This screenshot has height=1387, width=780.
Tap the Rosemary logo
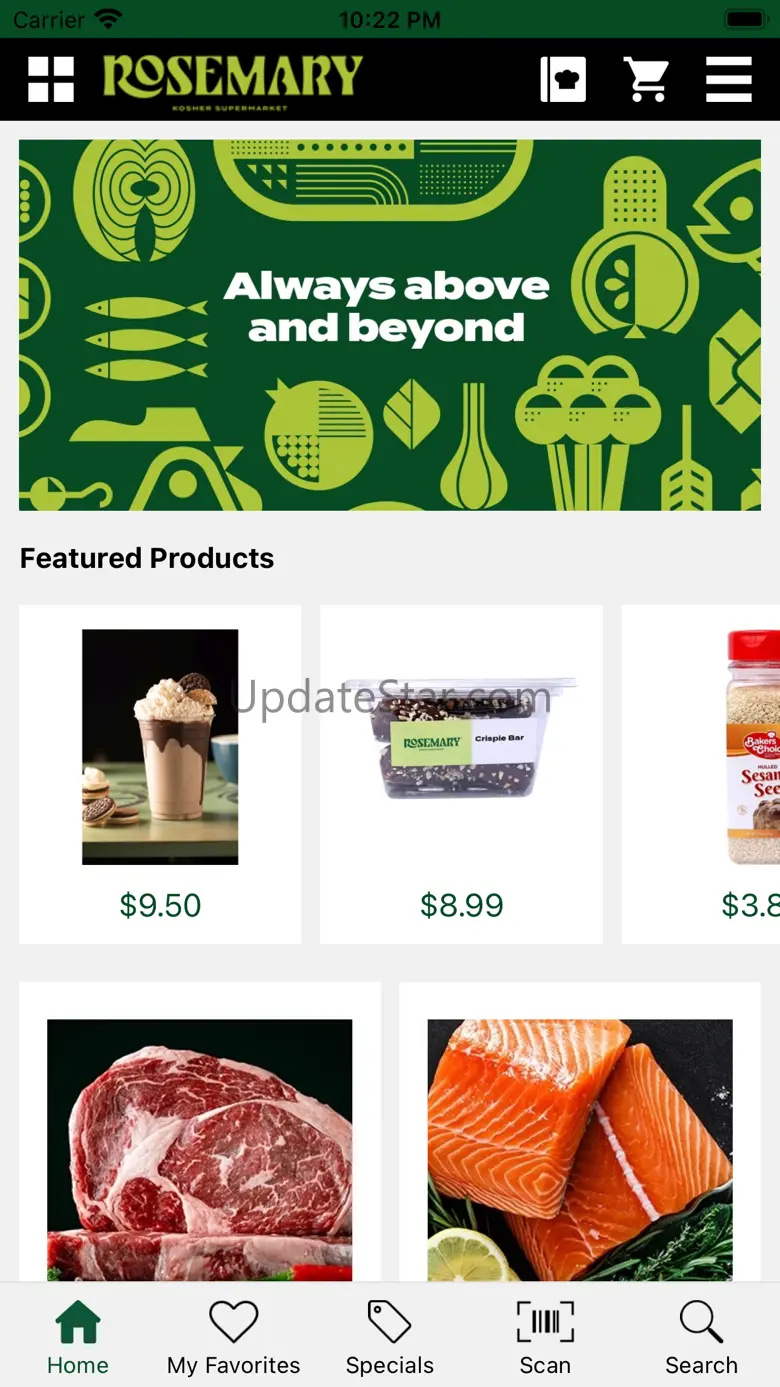[232, 80]
